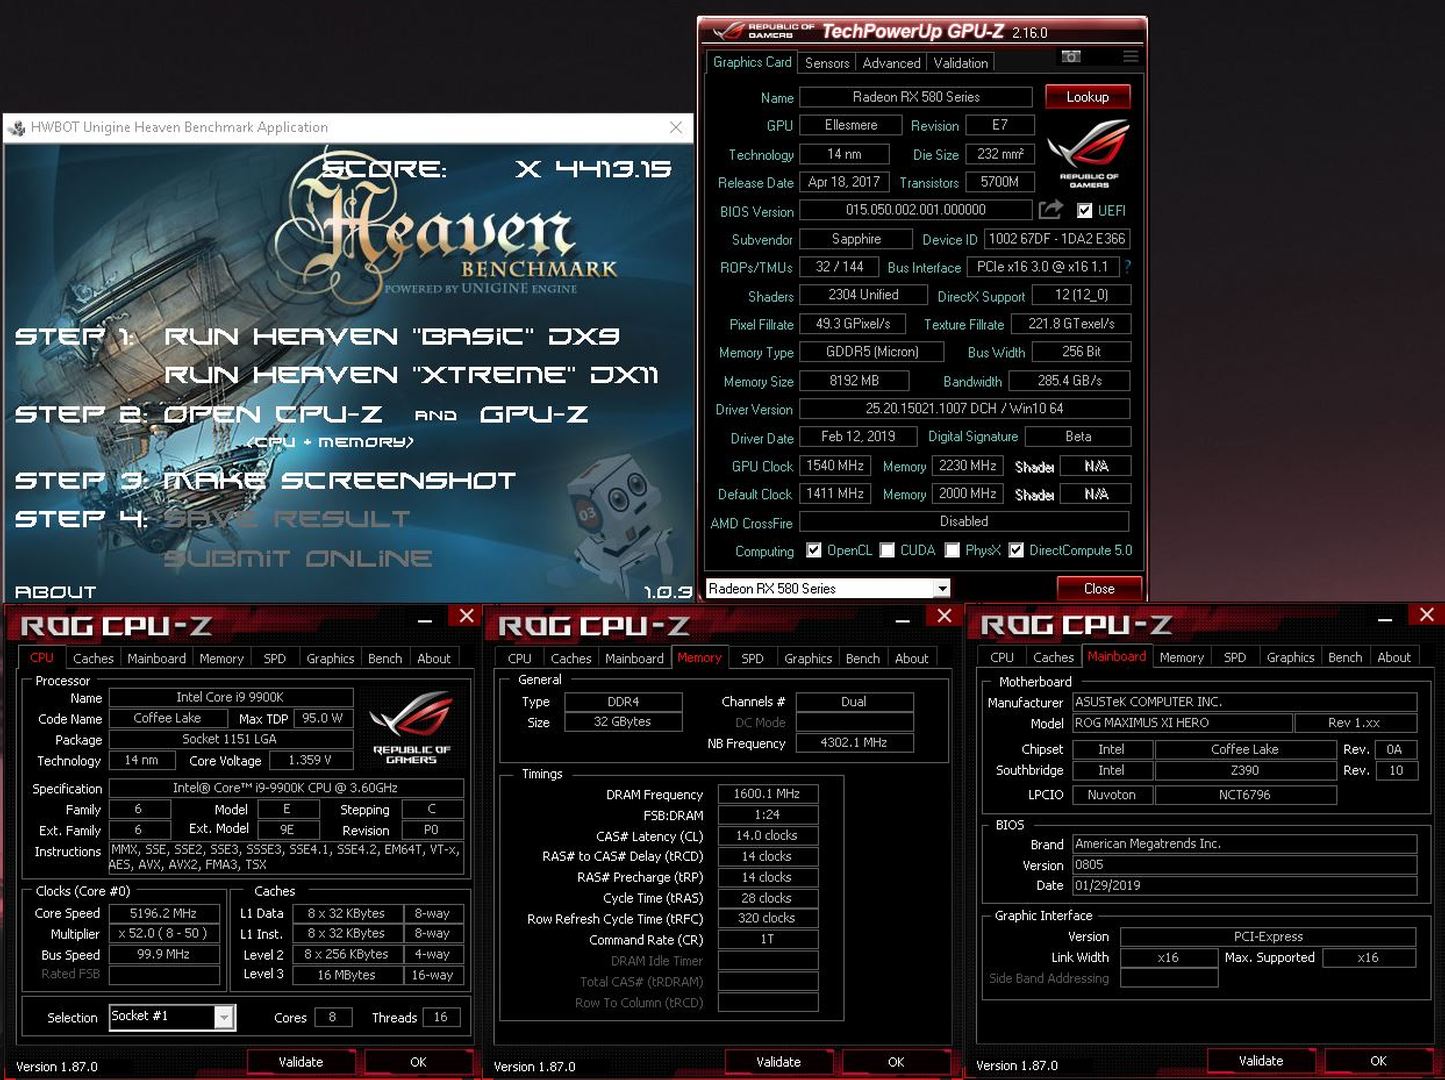1445x1080 pixels.
Task: Toggle the DirectCompute 5.0 checkbox
Action: point(1016,550)
